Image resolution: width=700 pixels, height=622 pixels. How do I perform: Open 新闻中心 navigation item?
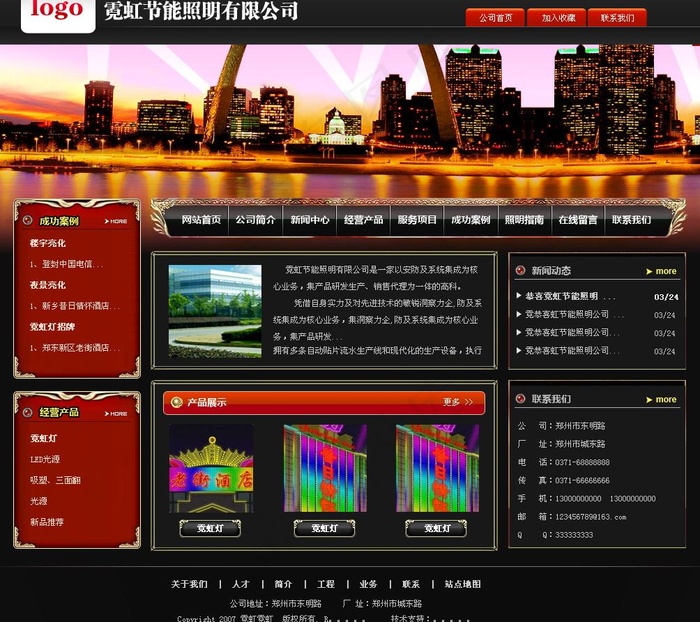click(309, 220)
